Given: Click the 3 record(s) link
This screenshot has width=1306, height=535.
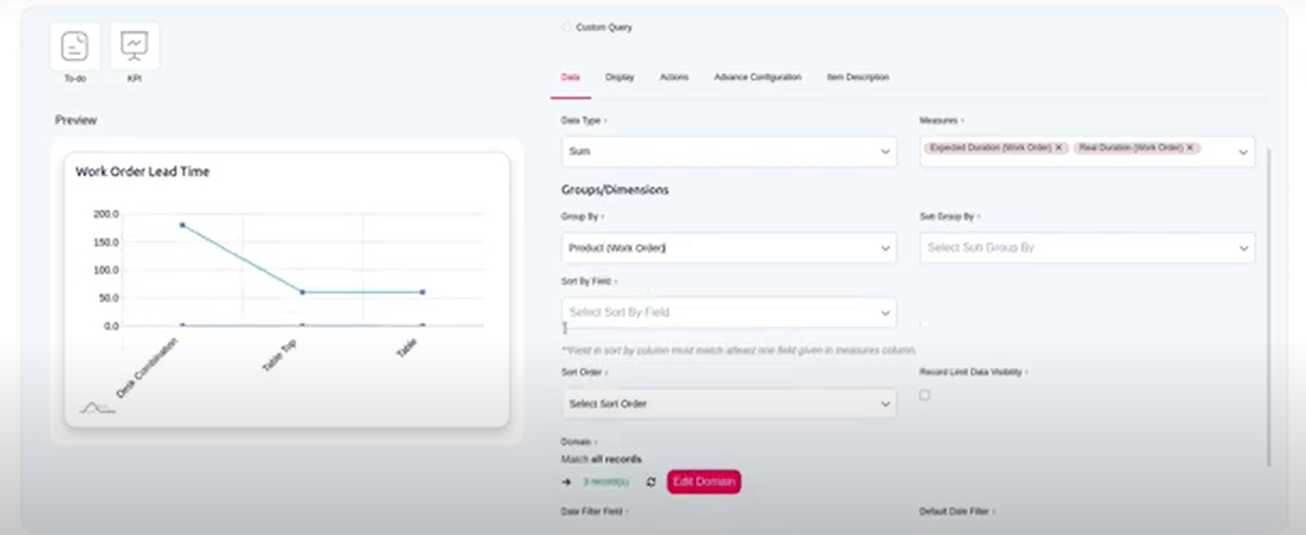Looking at the screenshot, I should click(x=606, y=482).
